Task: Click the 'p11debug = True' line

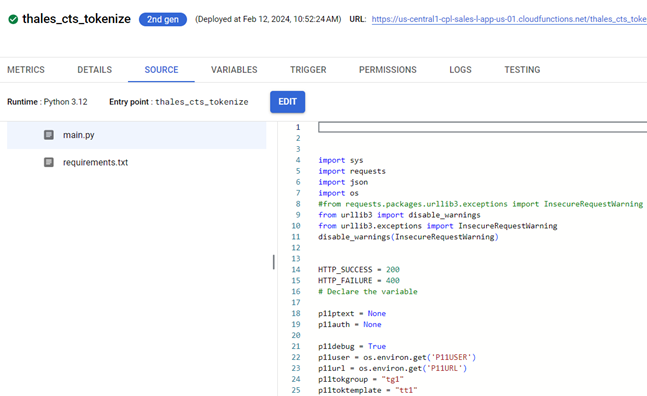Action: click(352, 346)
